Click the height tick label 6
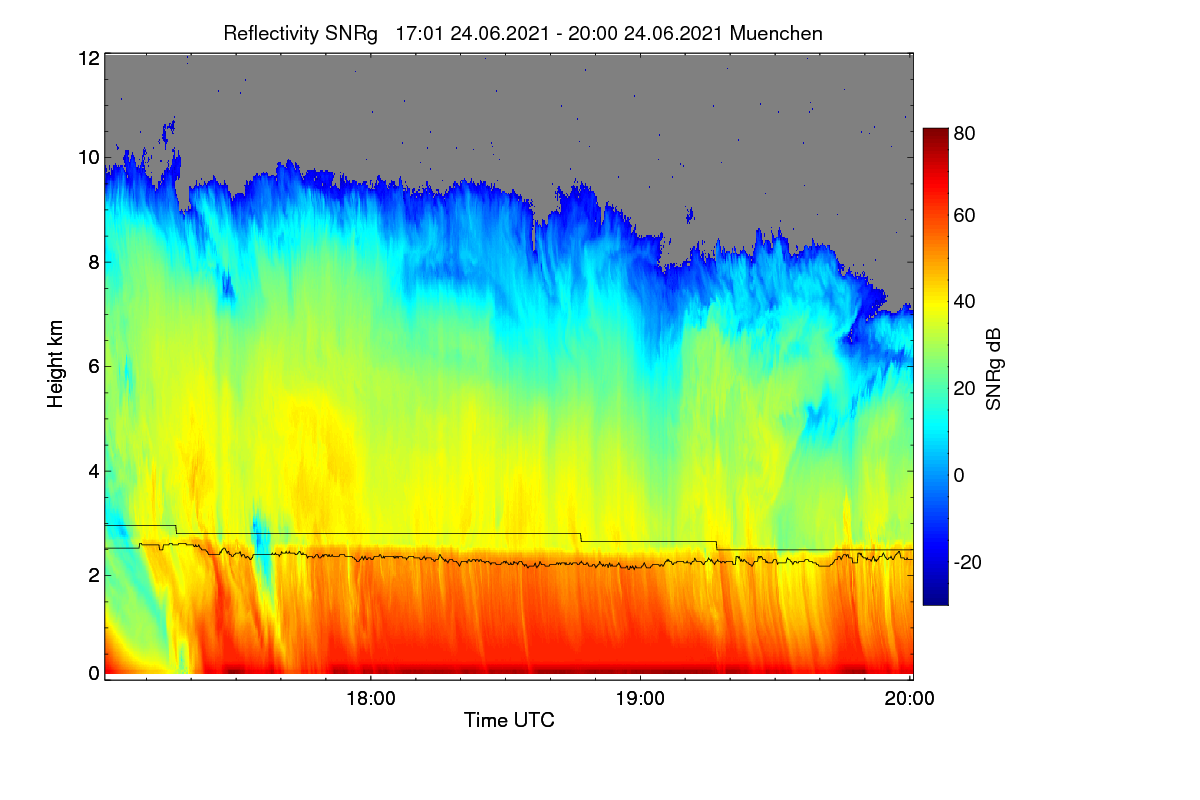 point(93,366)
